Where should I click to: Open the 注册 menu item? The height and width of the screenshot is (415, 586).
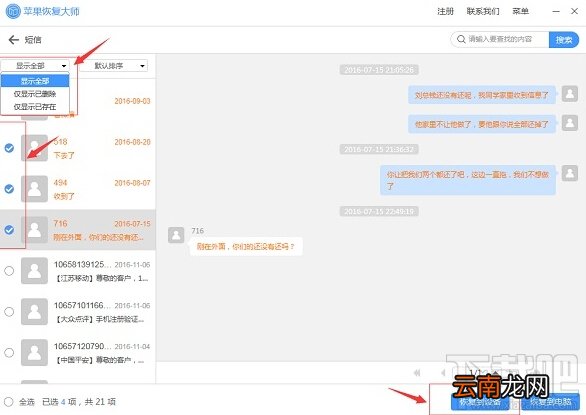click(445, 11)
